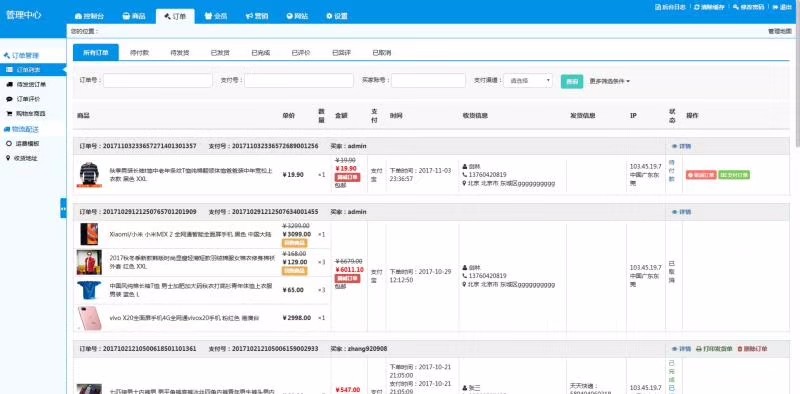Focus the 订单号 order number input

[x=158, y=81]
